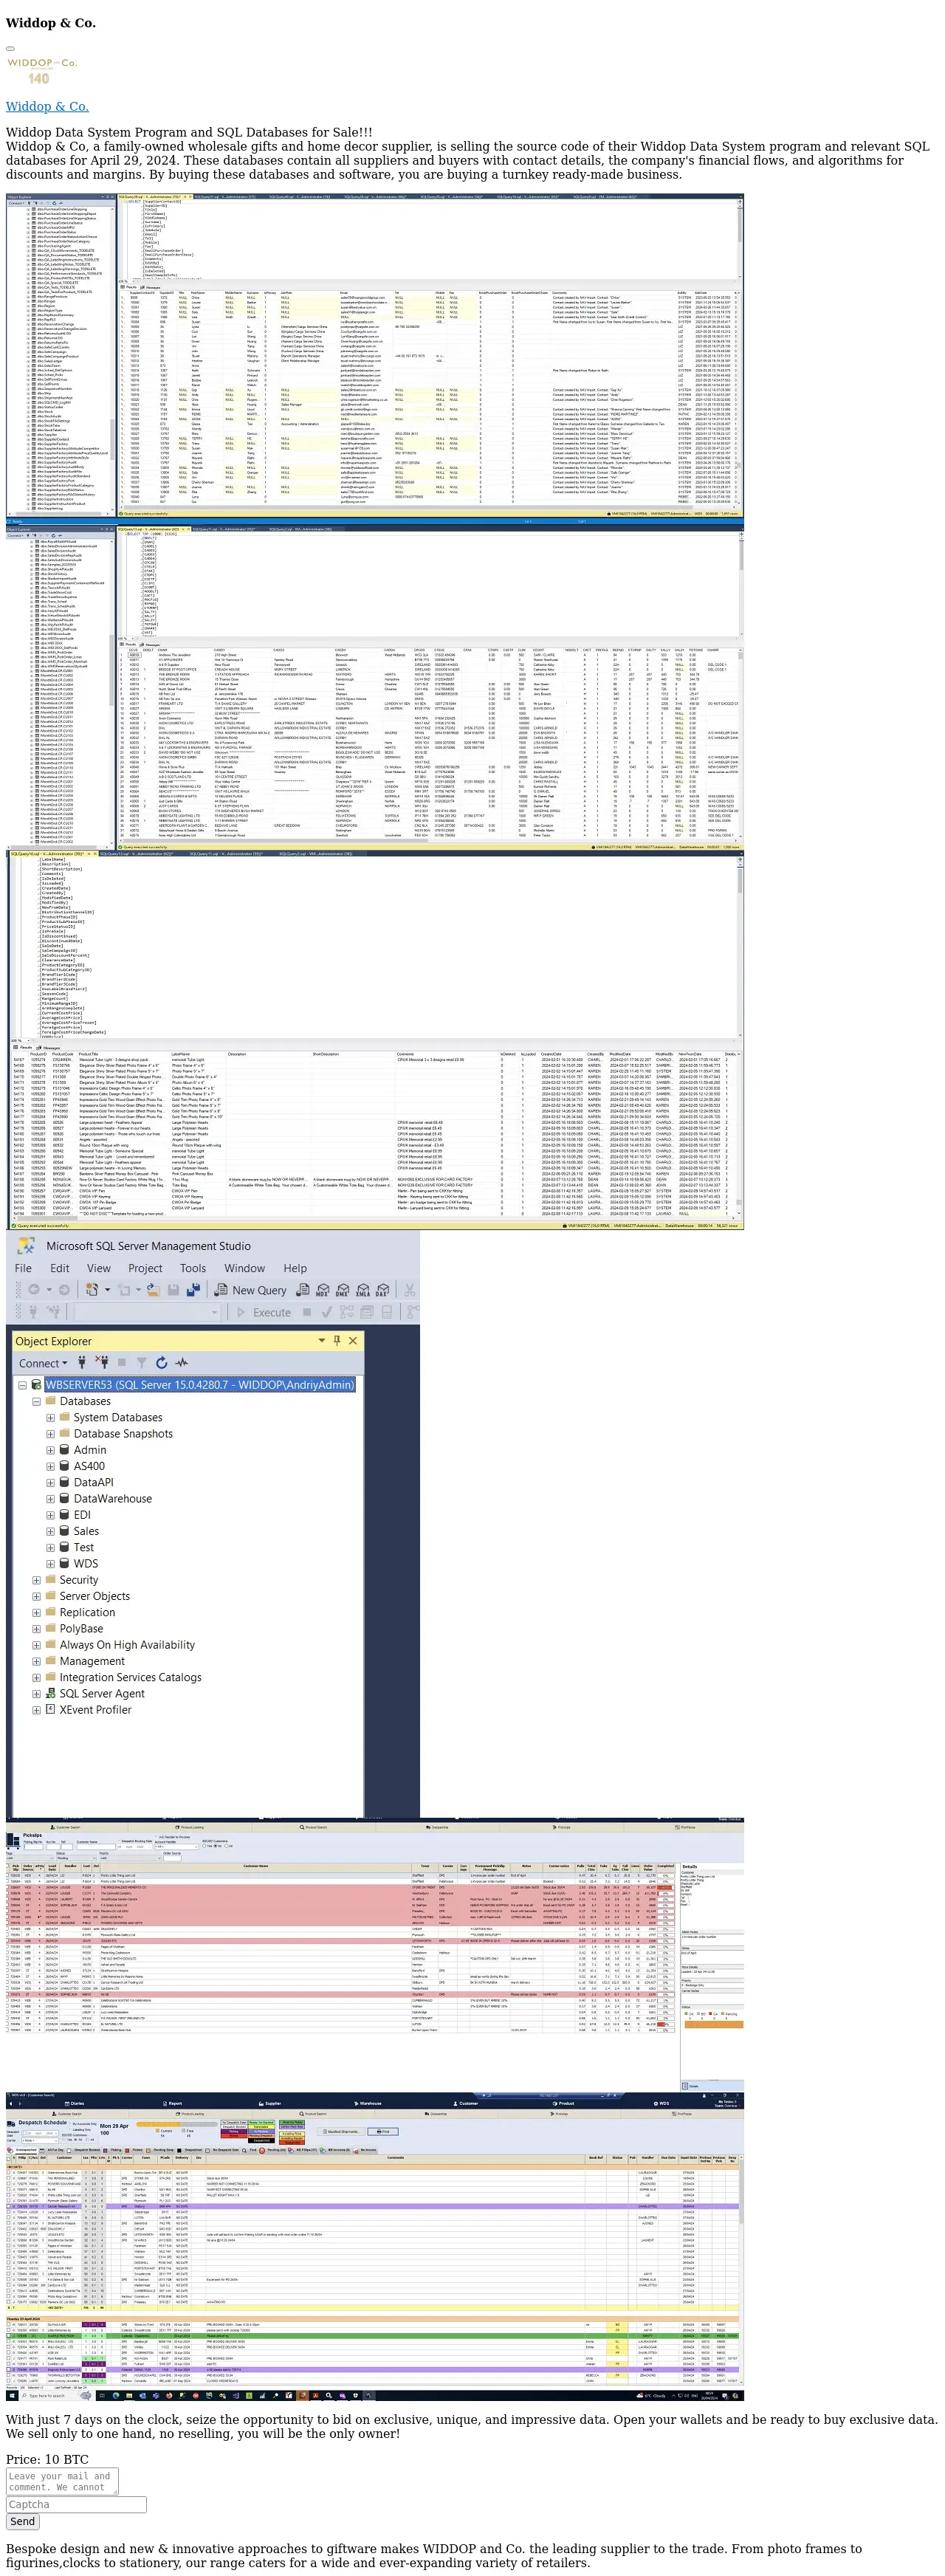Pin the Object Explorer panel

[x=337, y=1341]
